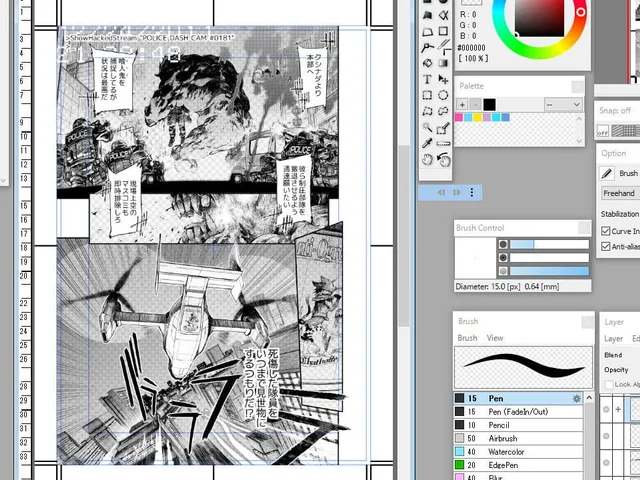Select the rectangle shape tool
Viewport: 640px width, 480px height.
coord(443,31)
